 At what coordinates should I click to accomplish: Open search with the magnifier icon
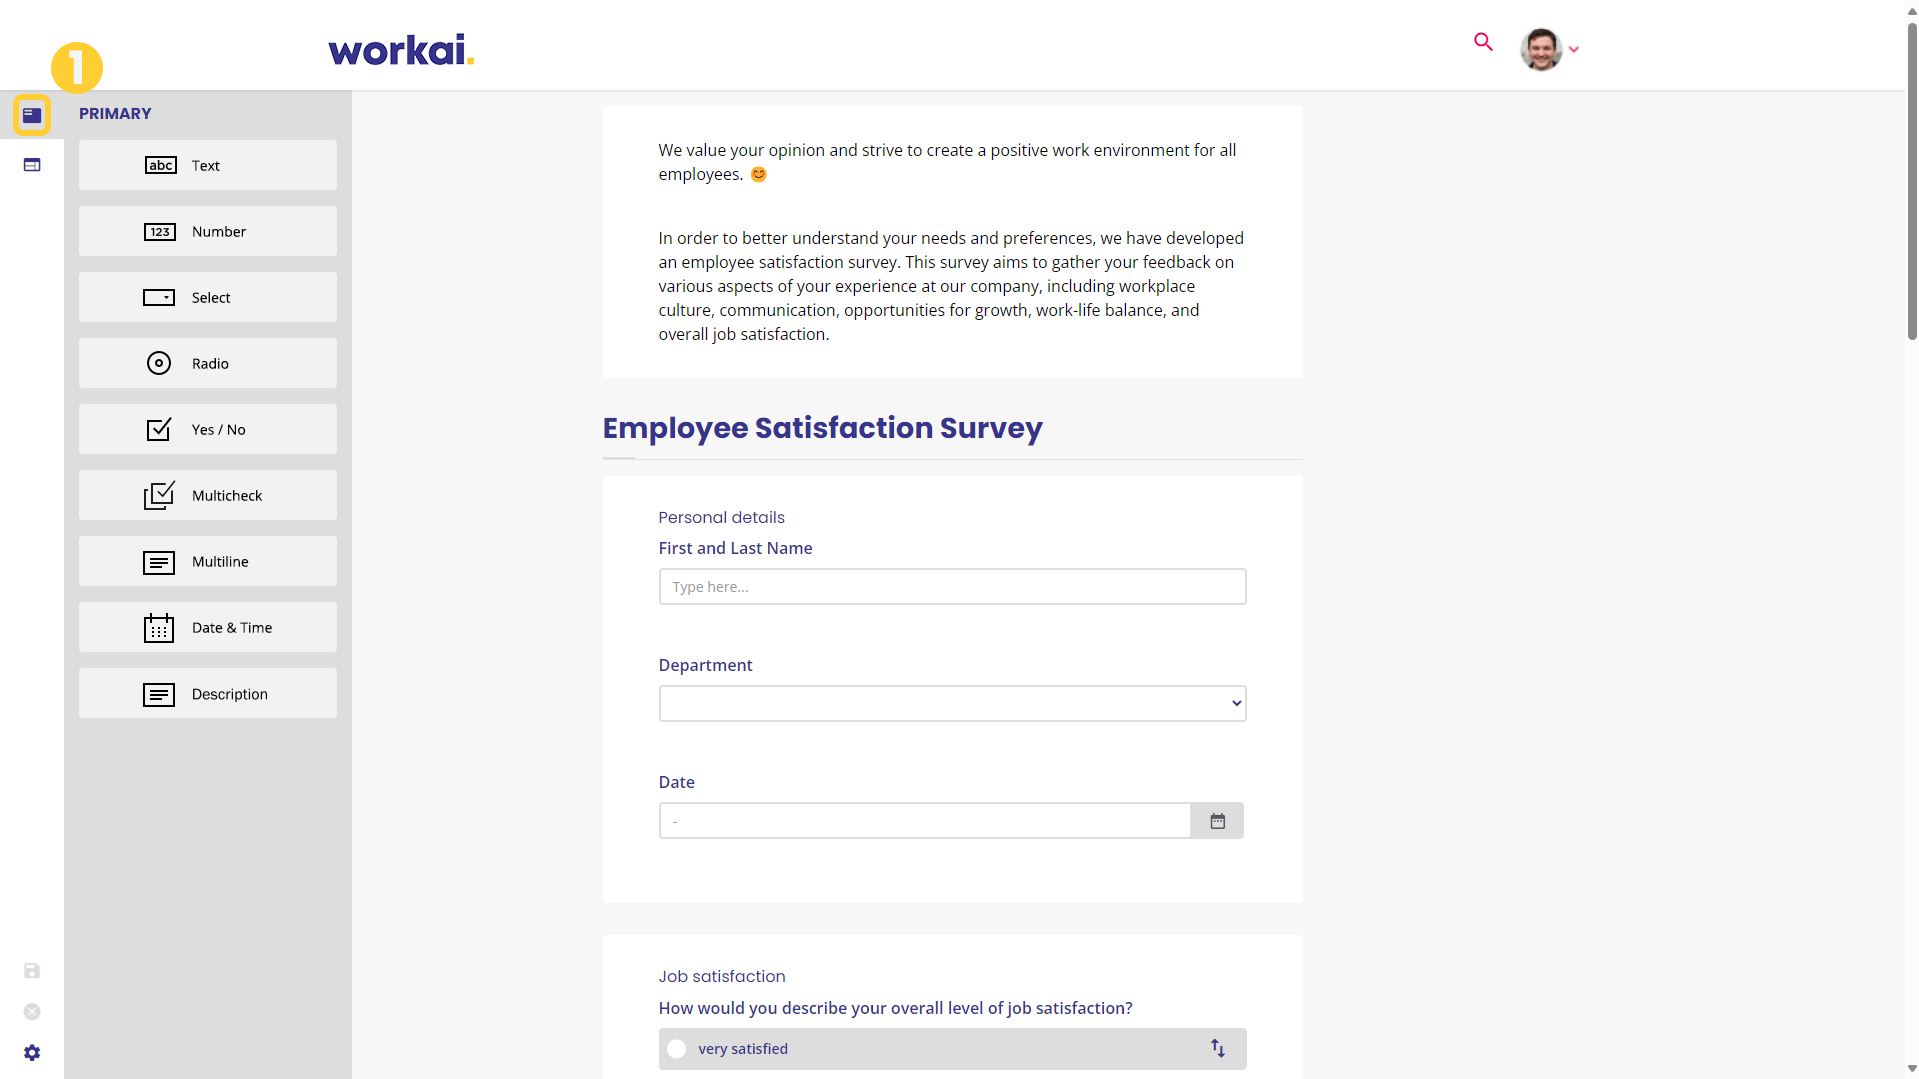point(1483,42)
